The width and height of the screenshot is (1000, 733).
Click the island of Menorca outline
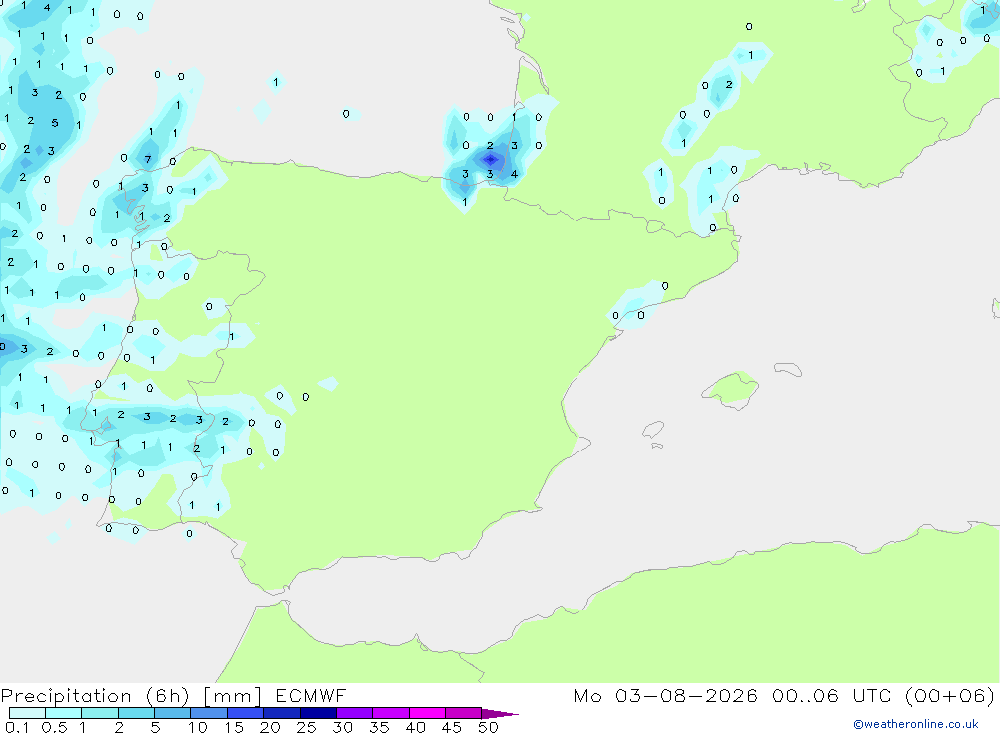(788, 369)
